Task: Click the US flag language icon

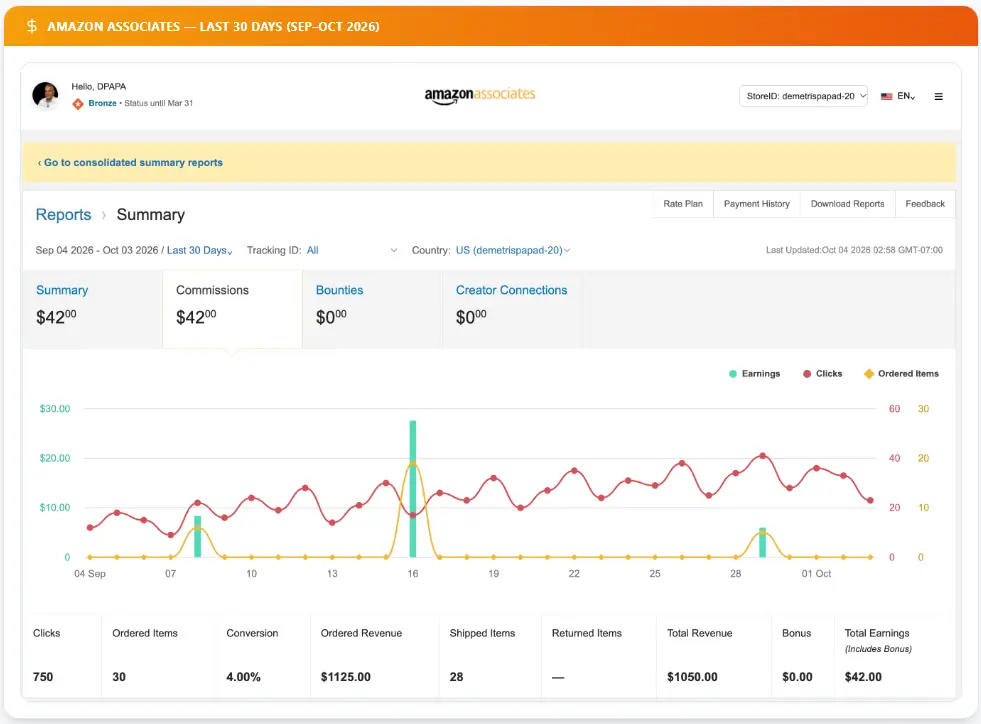Action: [887, 96]
